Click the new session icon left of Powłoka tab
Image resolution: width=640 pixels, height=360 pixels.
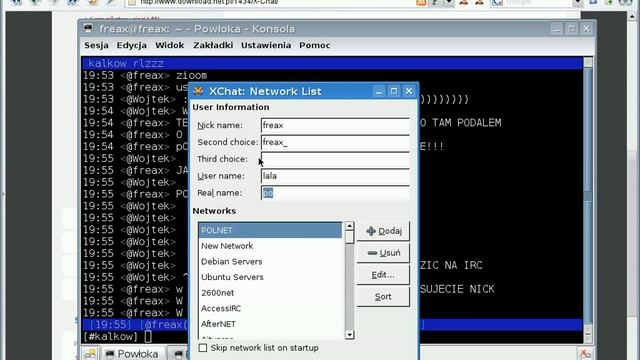[x=90, y=353]
